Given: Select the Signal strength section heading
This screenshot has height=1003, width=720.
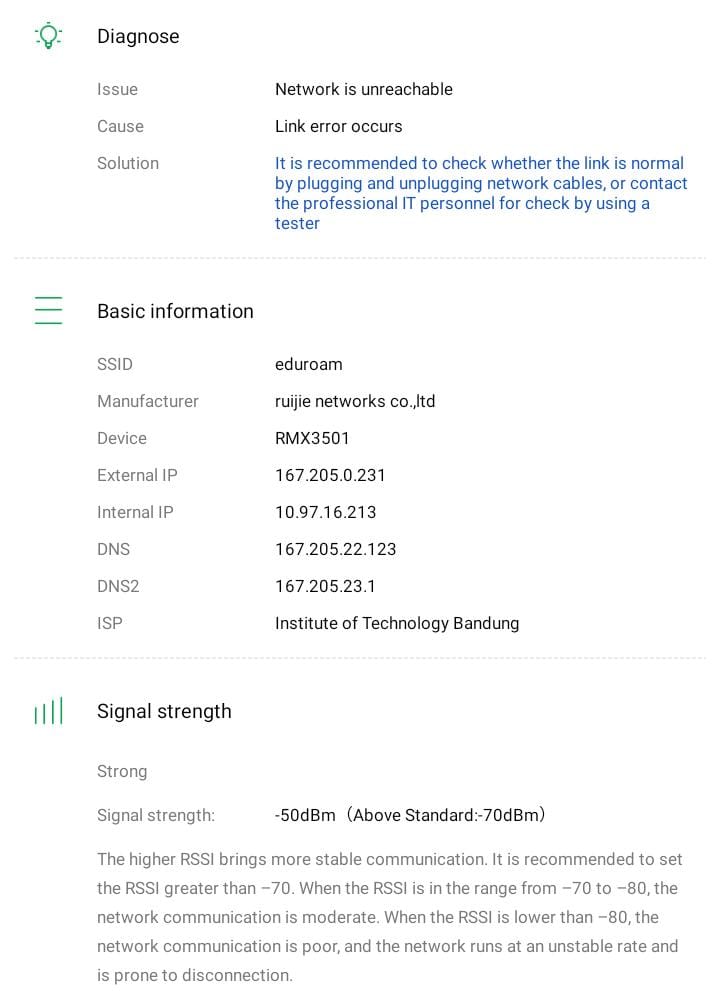Looking at the screenshot, I should pyautogui.click(x=164, y=711).
